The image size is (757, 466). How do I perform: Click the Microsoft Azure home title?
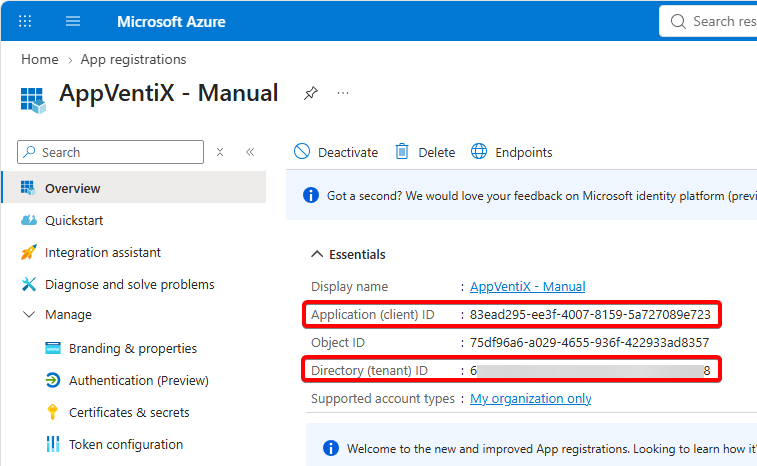click(171, 22)
